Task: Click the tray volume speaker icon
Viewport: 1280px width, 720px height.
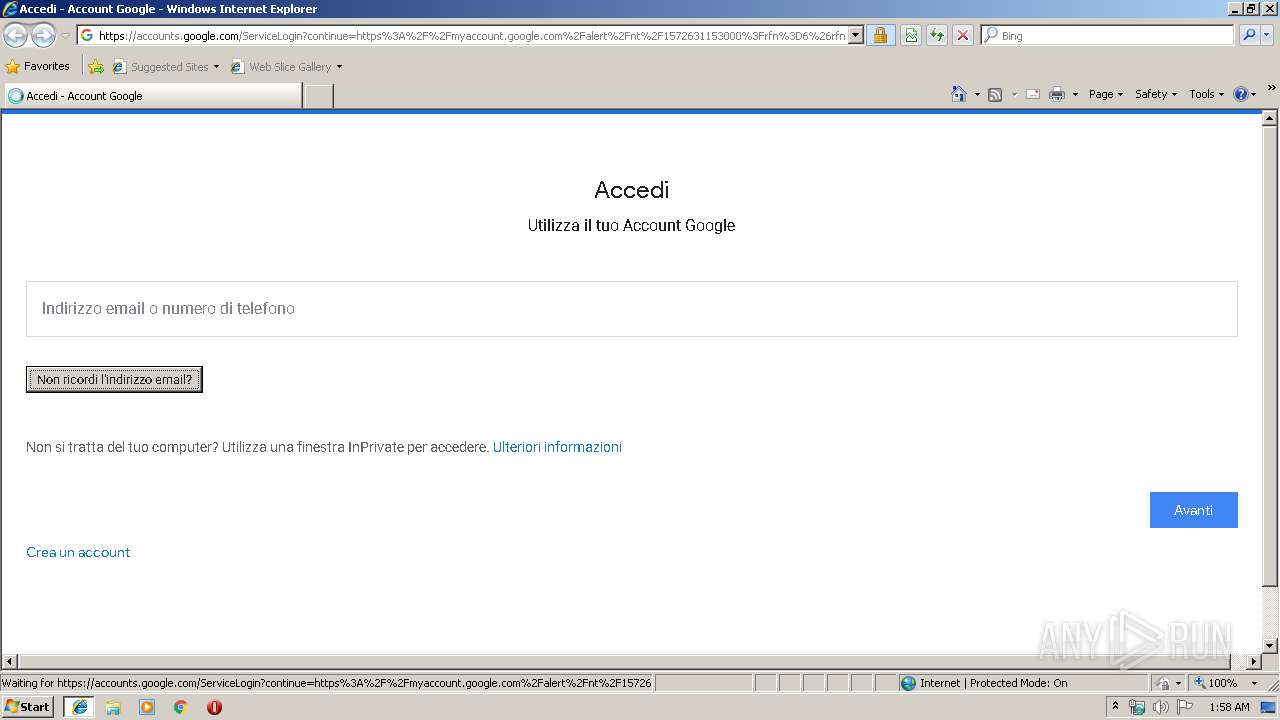Action: pos(1160,707)
